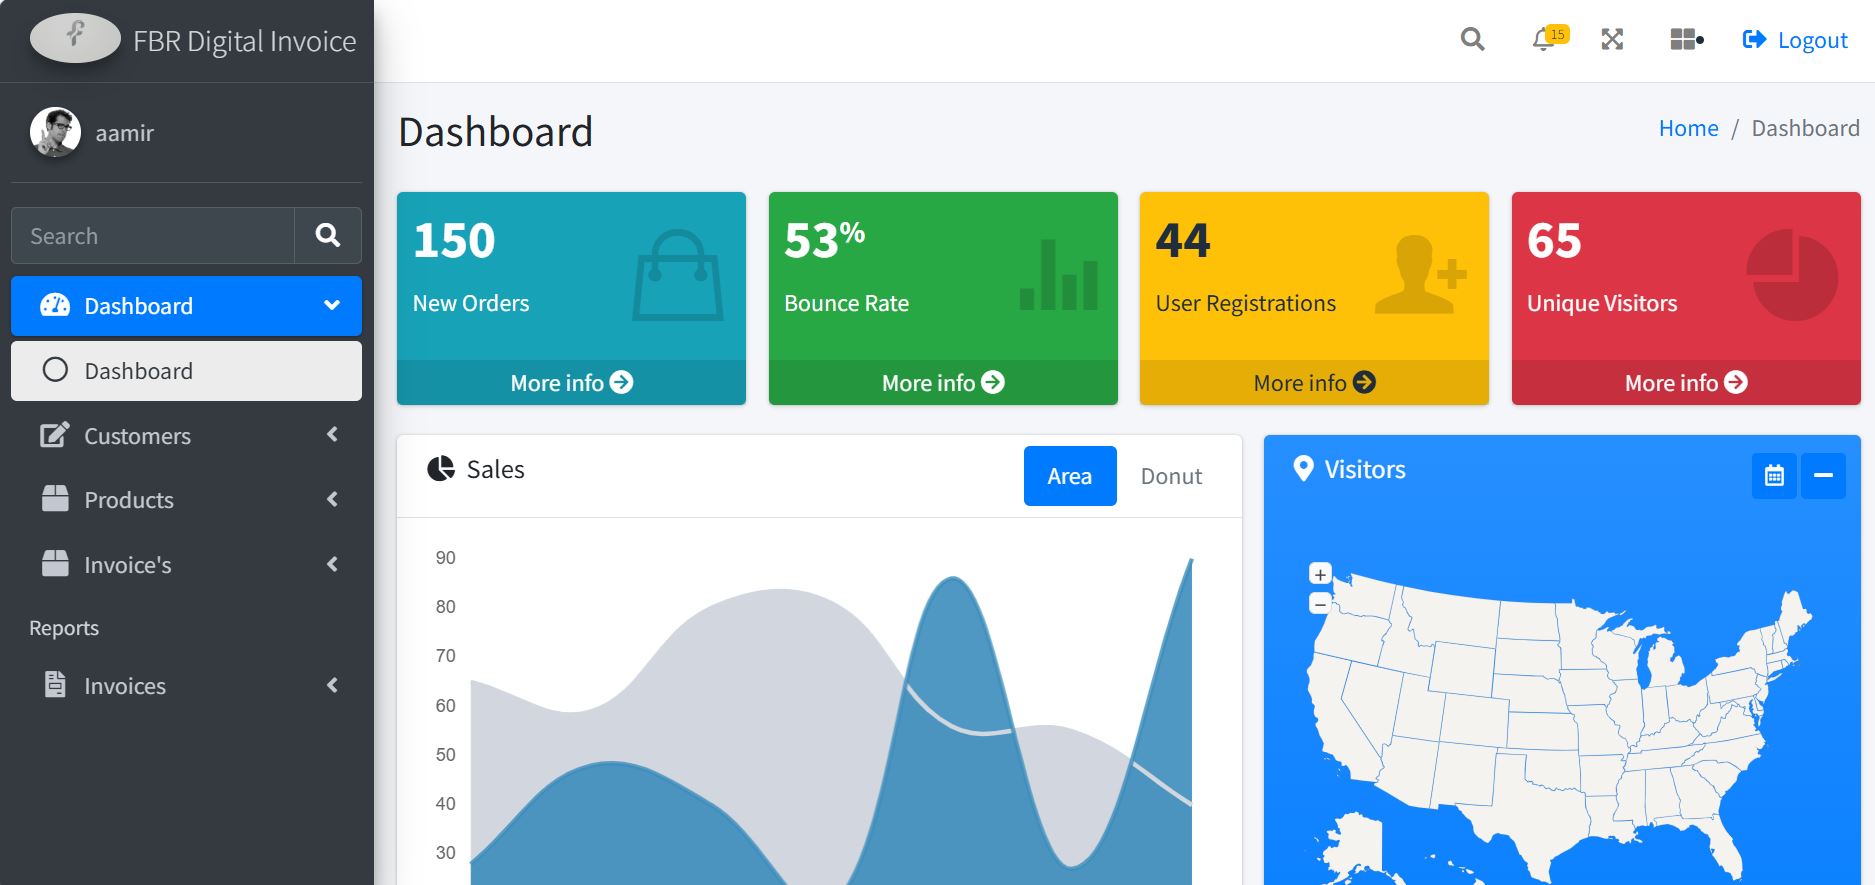Open the Products menu item
The image size is (1875, 885).
coord(186,500)
